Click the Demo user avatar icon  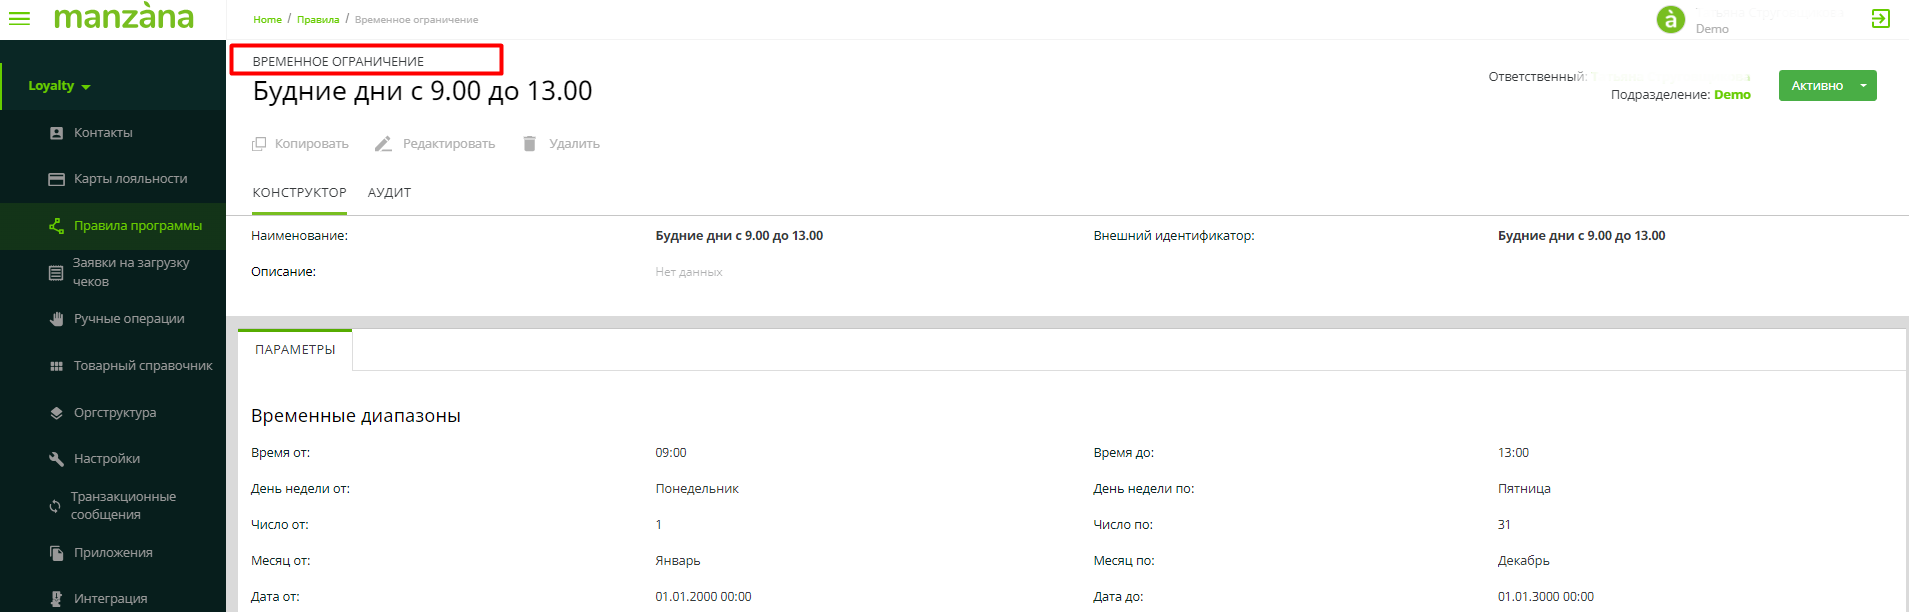(x=1670, y=19)
